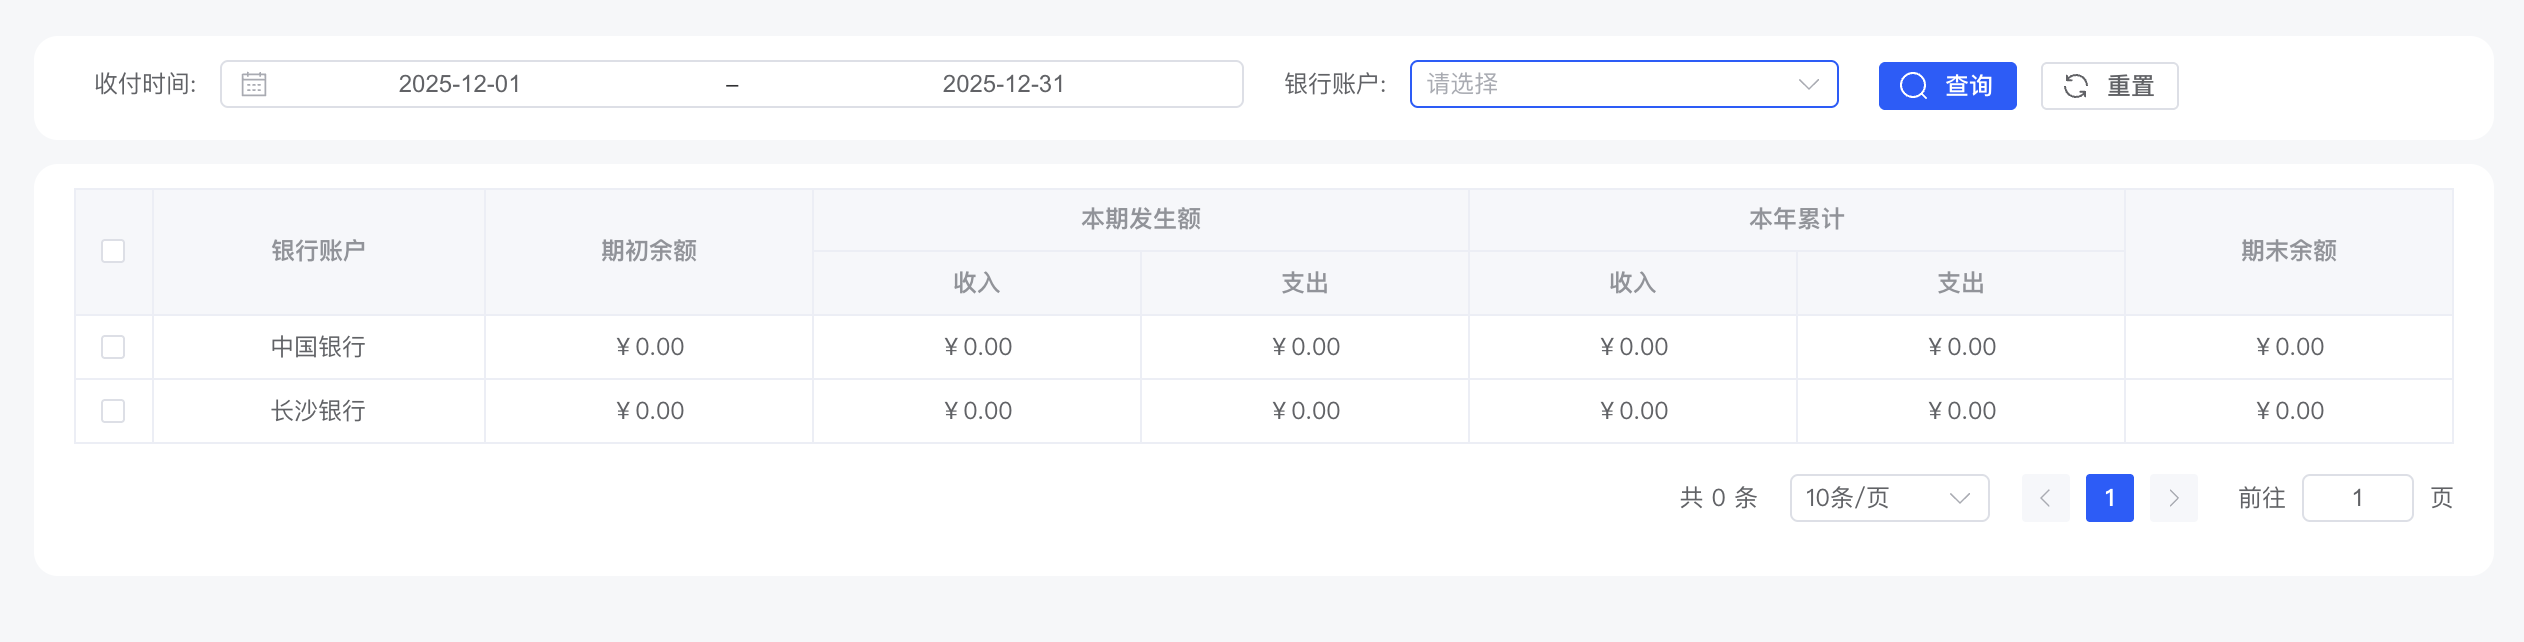
Task: Click the refresh icon on 重置 button
Action: (2076, 86)
